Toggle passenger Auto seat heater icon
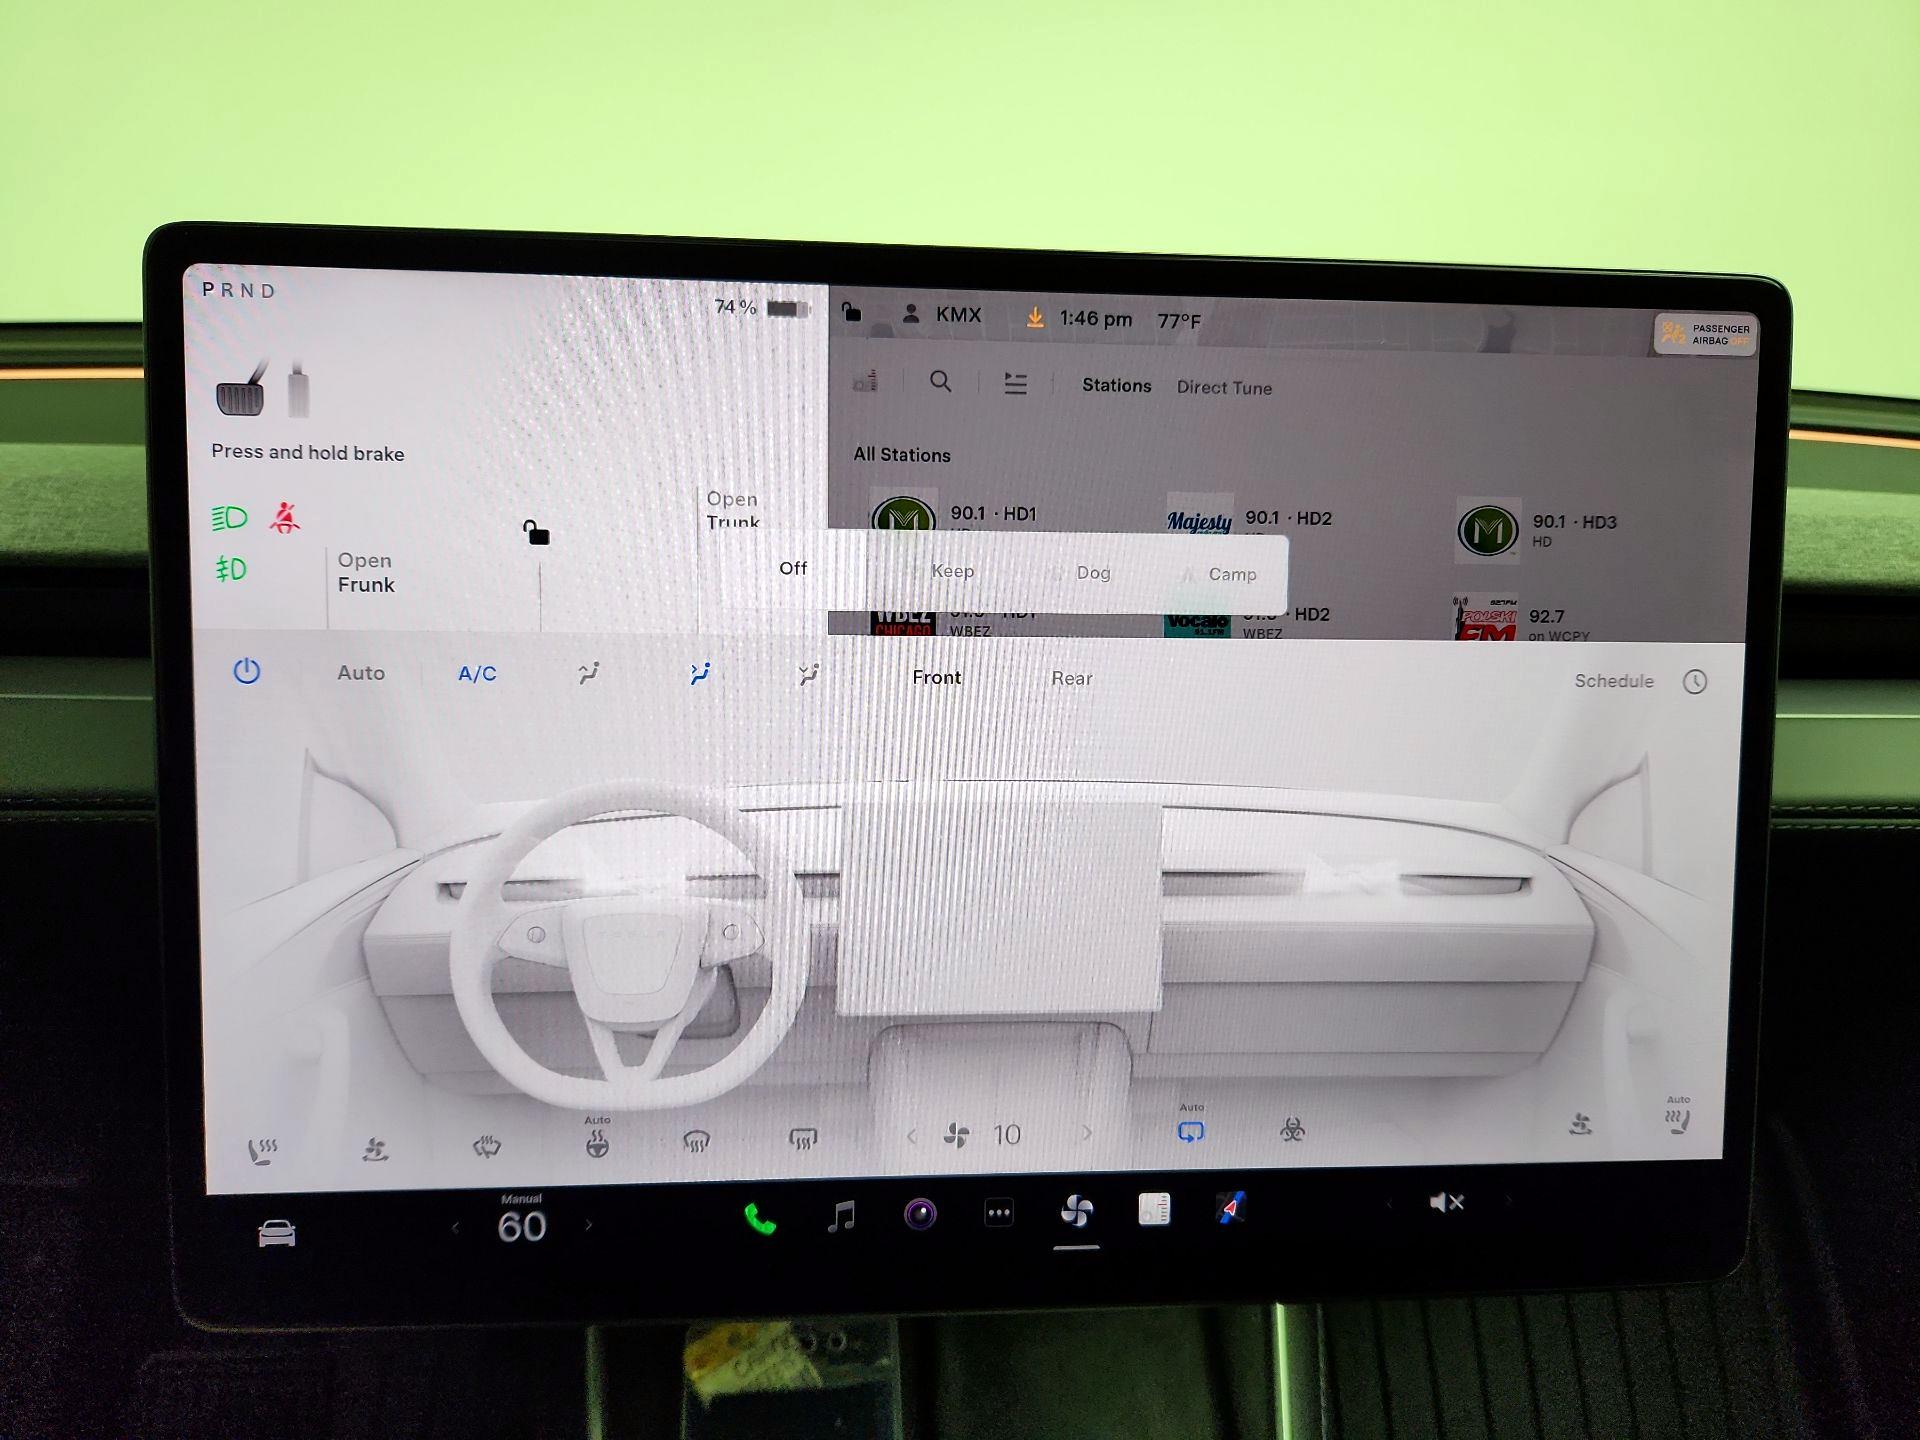 point(1678,1116)
